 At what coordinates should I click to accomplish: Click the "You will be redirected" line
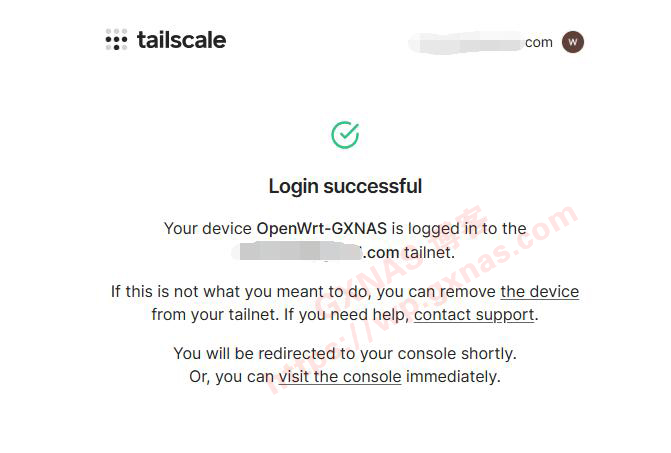coord(345,354)
